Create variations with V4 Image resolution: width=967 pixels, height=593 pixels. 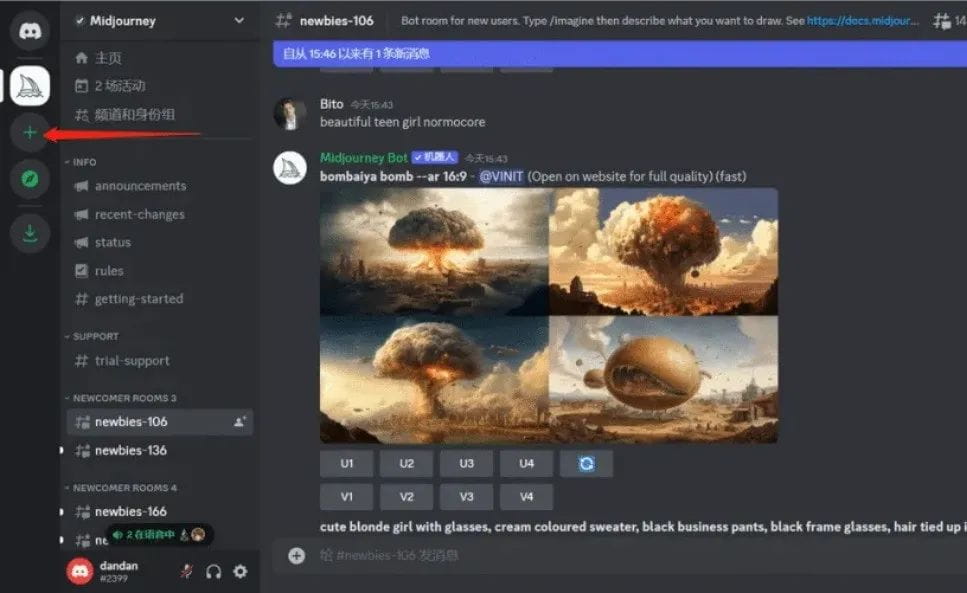pyautogui.click(x=526, y=497)
